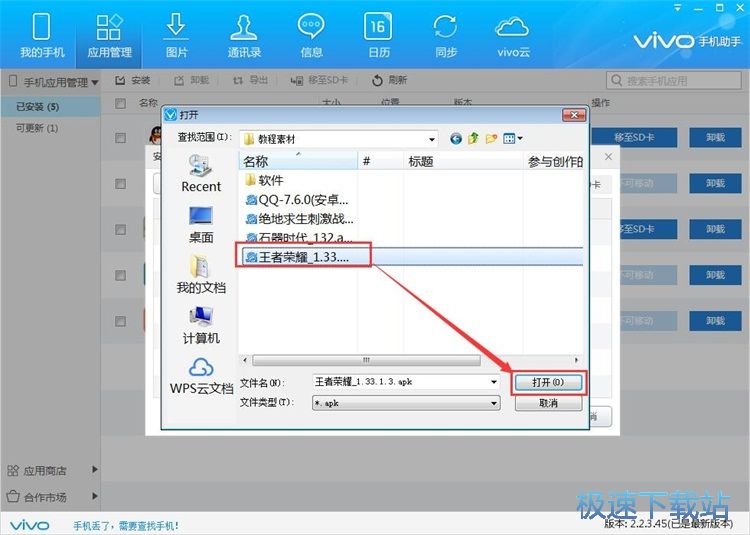This screenshot has width=750, height=535.
Task: Click scrollbar left arrow in file list
Action: [245, 360]
